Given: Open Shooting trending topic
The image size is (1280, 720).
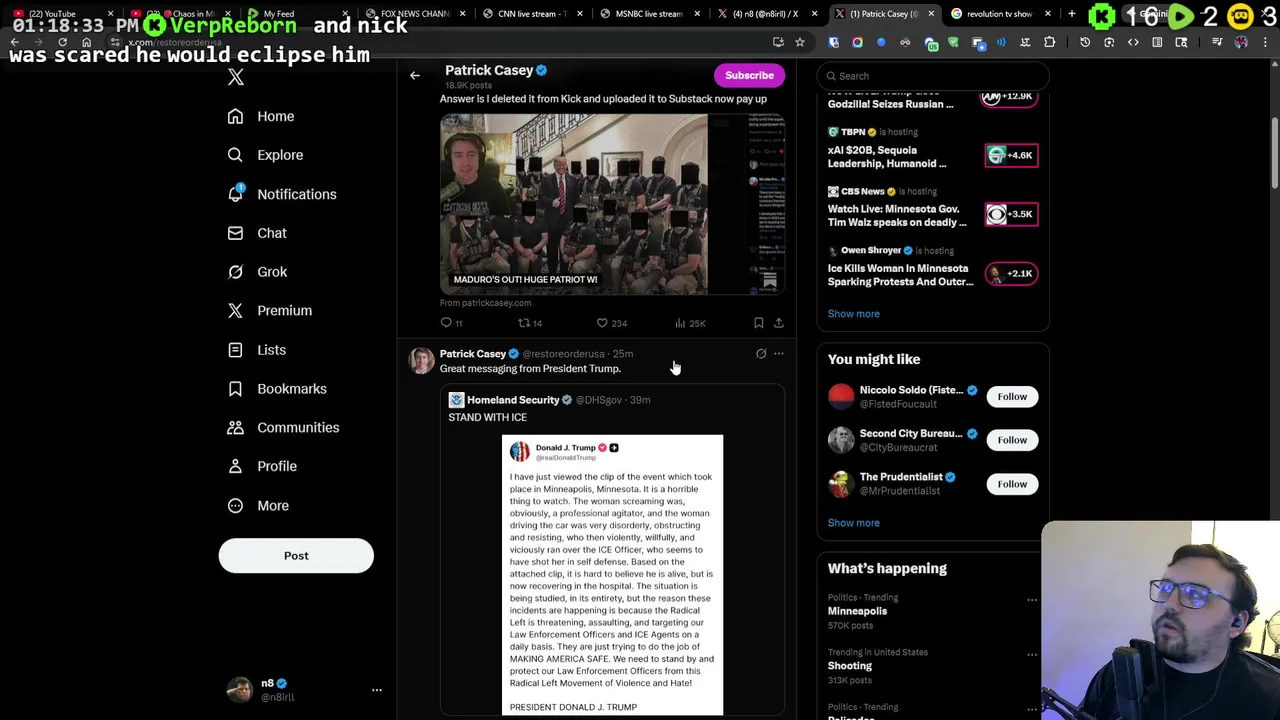Looking at the screenshot, I should tap(849, 666).
